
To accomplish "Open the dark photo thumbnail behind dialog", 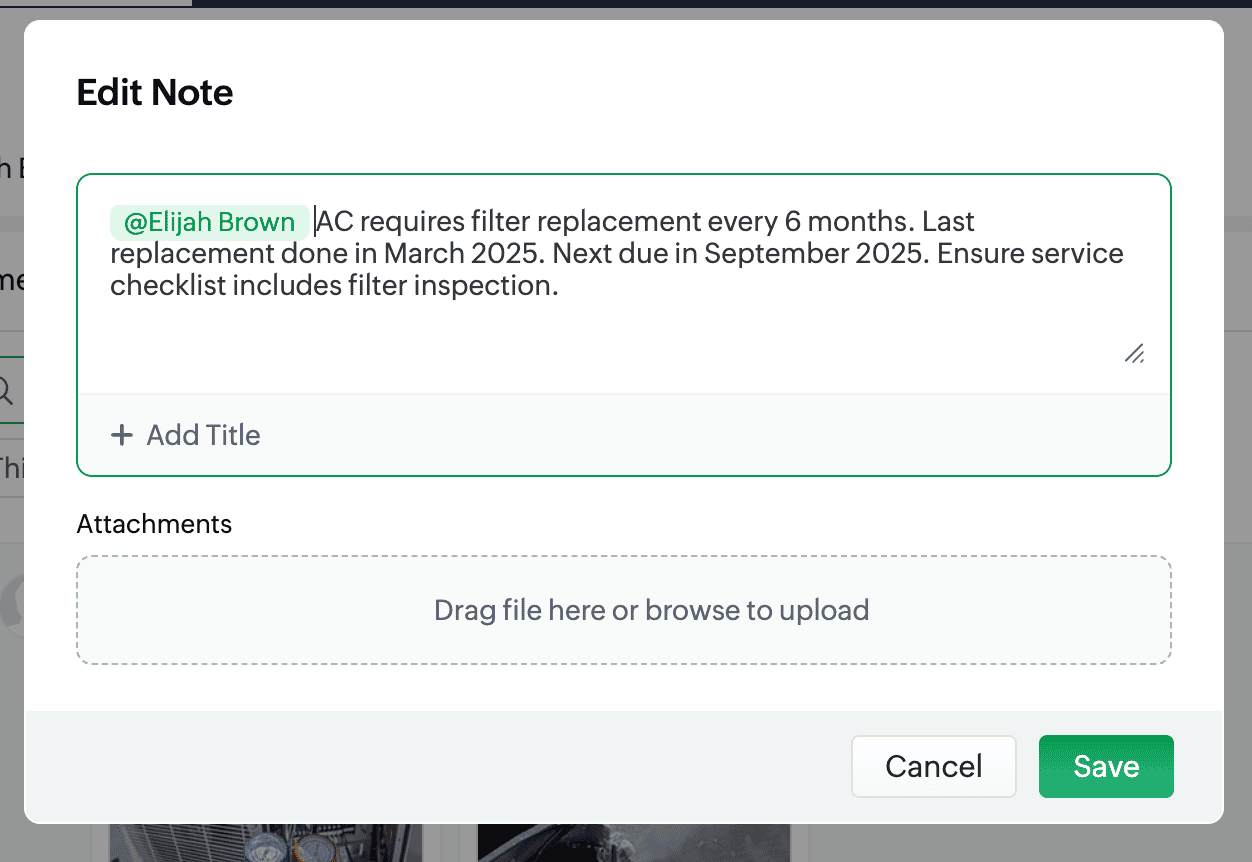I will (x=641, y=842).
